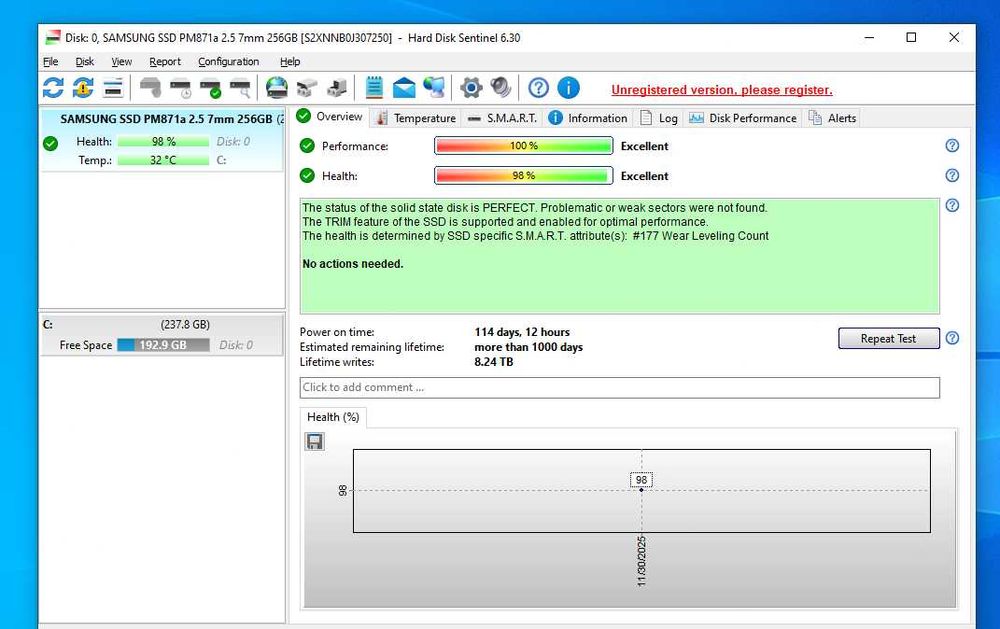1000x629 pixels.
Task: Open the disk list panel toolbar icon
Action: point(113,87)
